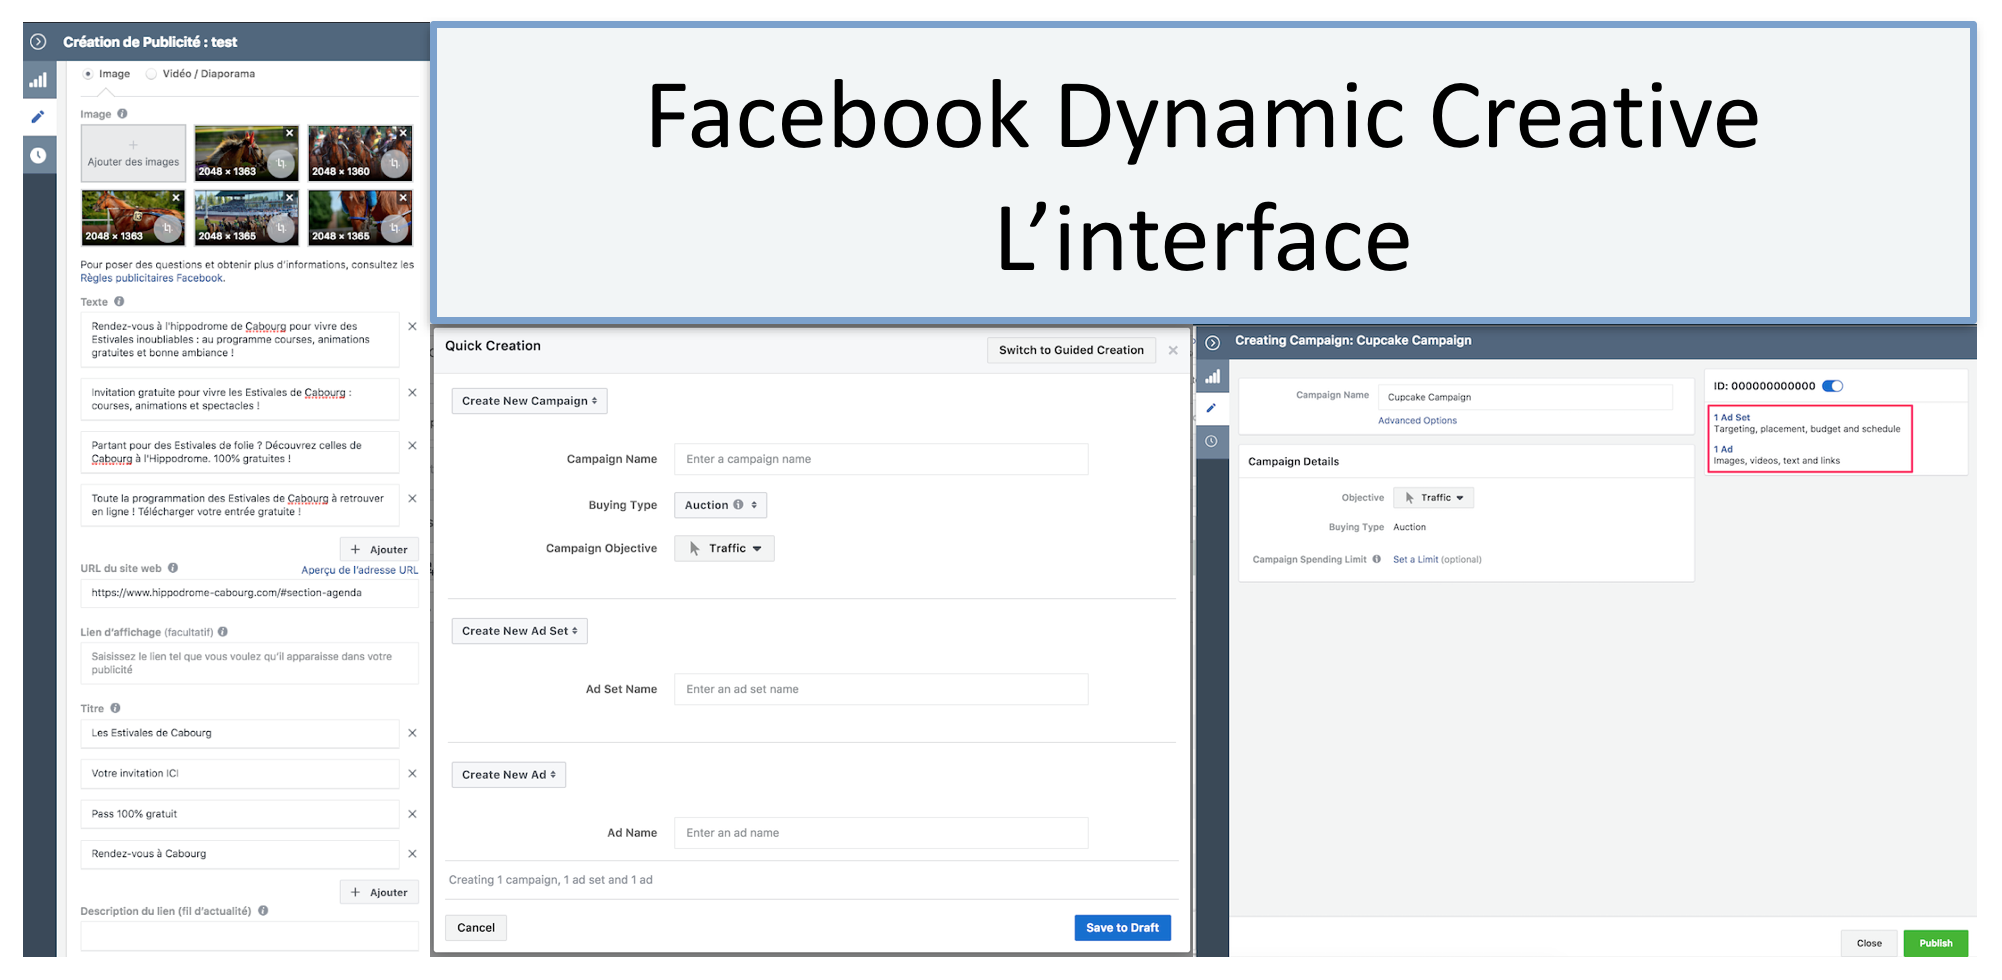The width and height of the screenshot is (2002, 980).
Task: Click the Lien d'affichage input field
Action: point(249,664)
